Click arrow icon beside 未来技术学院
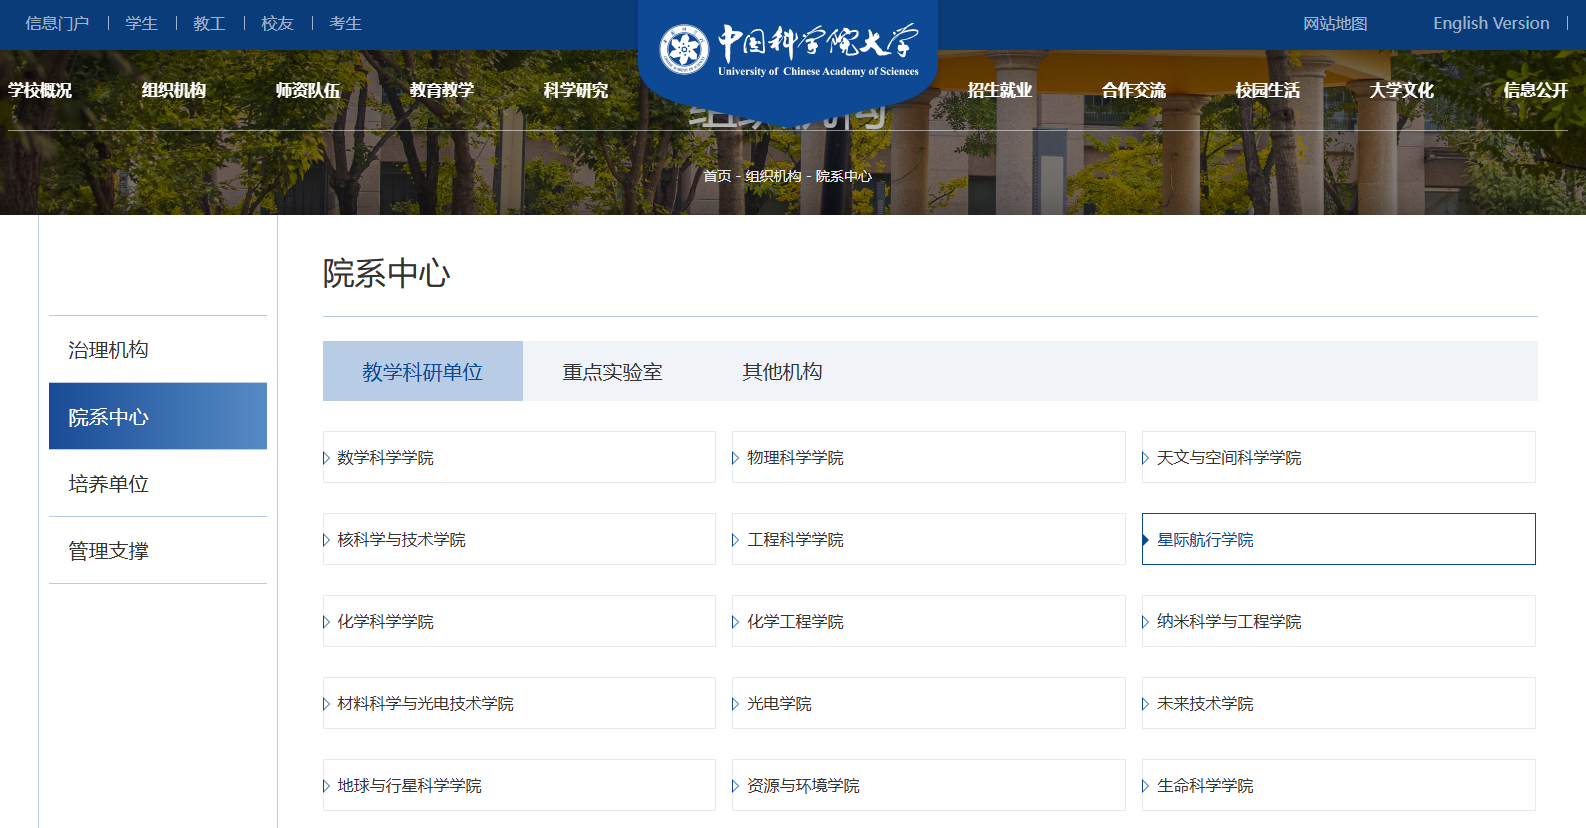1586x828 pixels. point(1145,704)
